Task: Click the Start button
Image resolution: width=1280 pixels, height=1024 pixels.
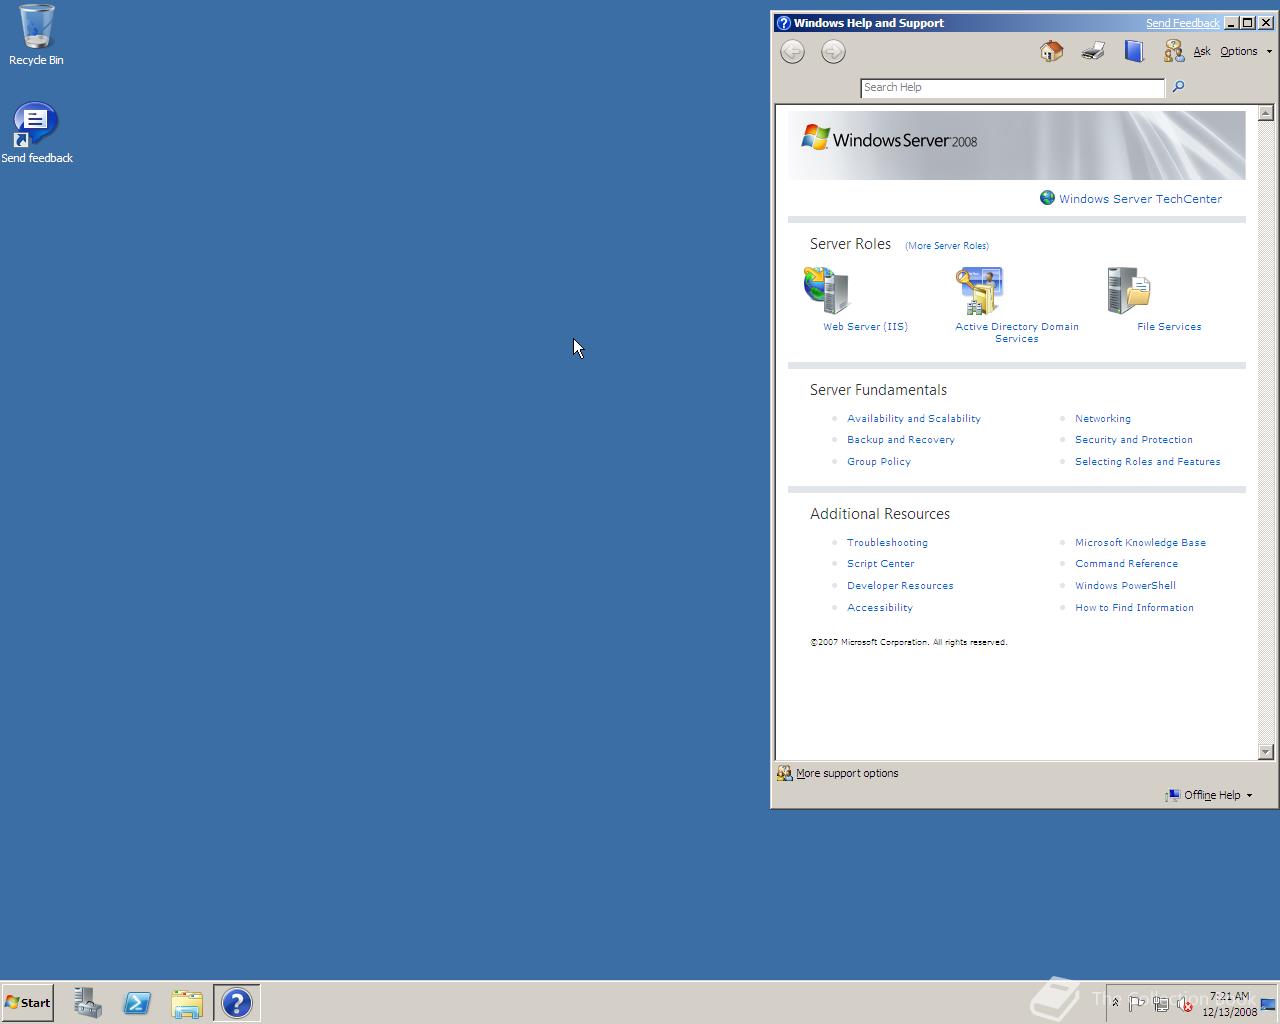Action: click(28, 1003)
